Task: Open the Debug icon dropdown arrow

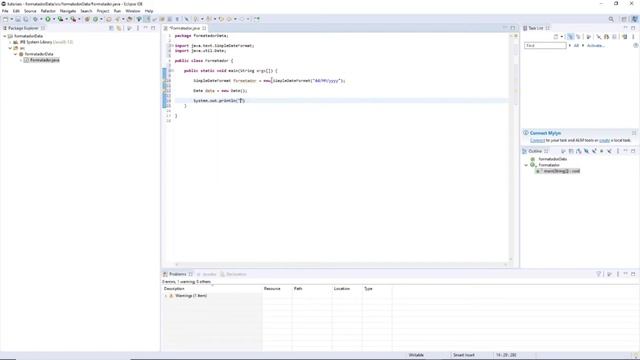Action: 41,19
